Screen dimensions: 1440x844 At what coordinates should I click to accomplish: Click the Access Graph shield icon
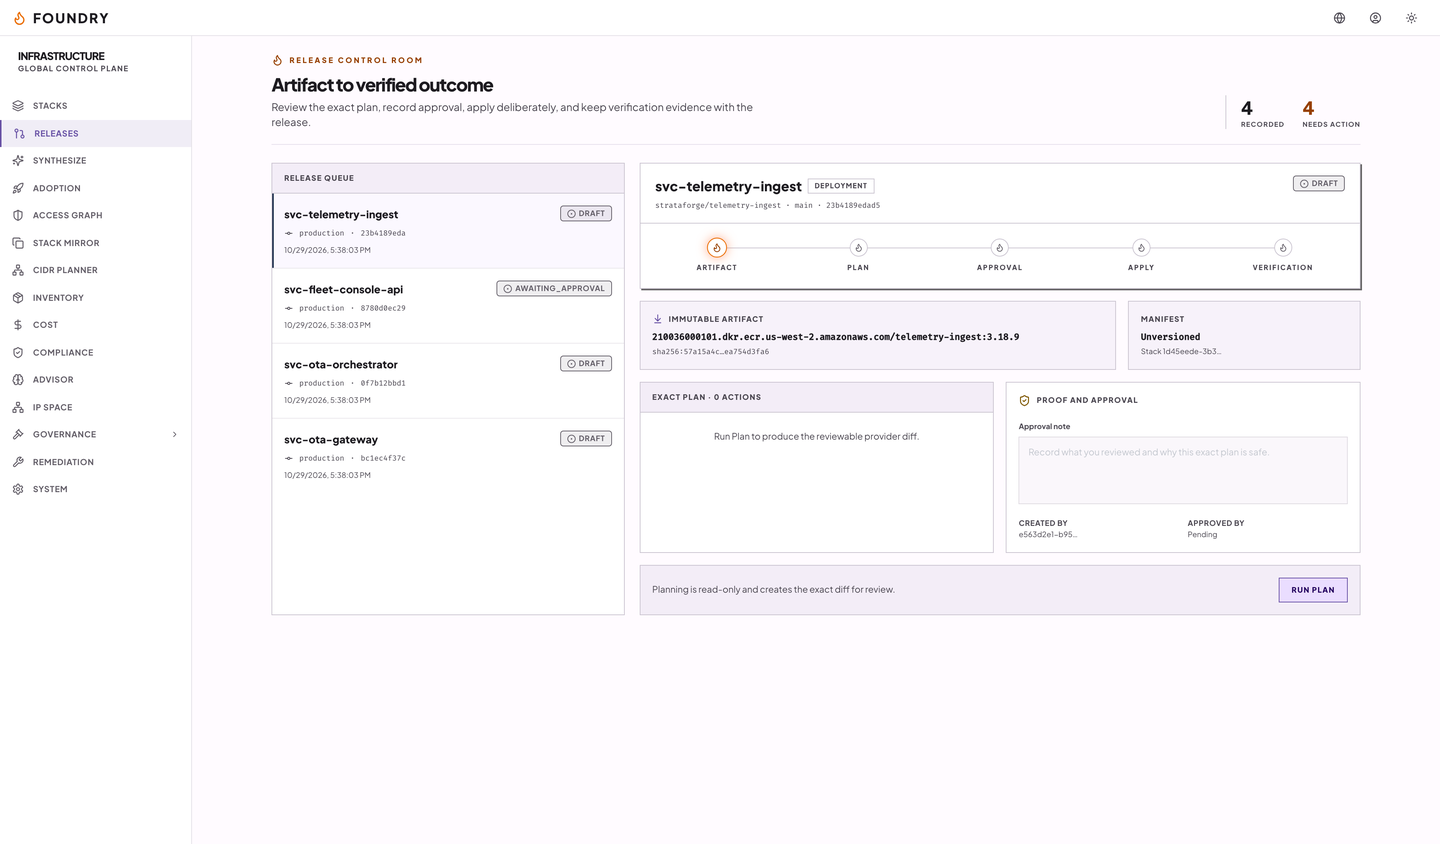[18, 215]
